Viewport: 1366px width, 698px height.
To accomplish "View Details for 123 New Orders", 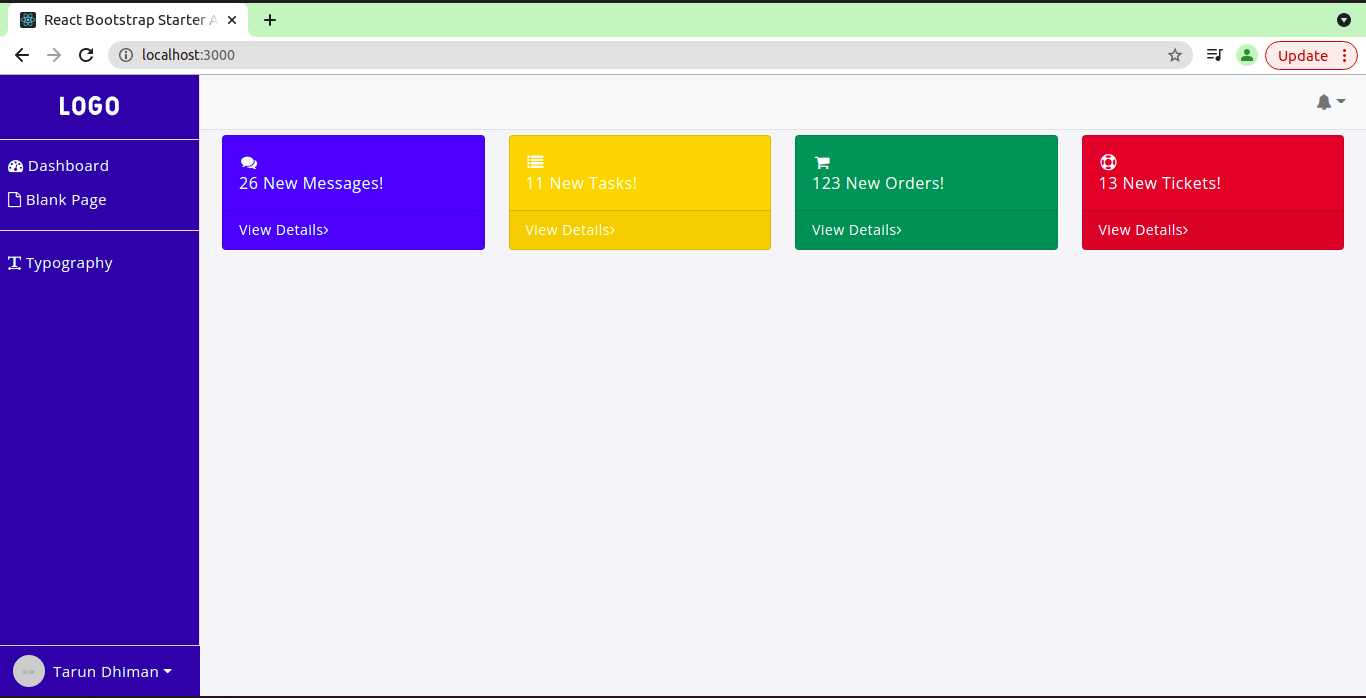I will point(856,230).
